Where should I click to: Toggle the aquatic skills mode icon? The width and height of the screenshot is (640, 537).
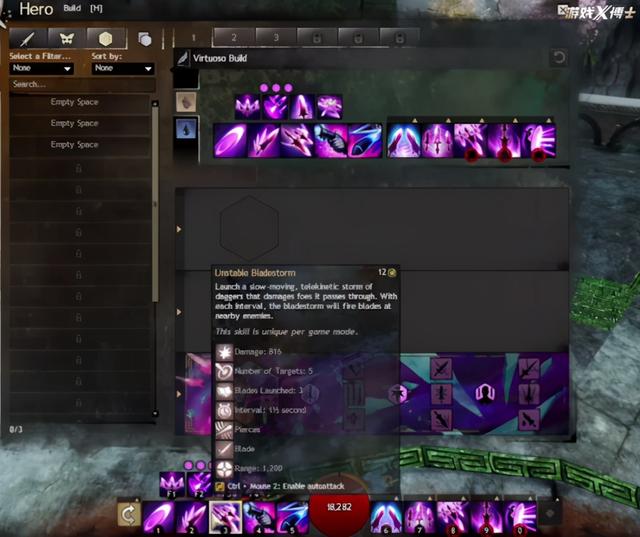186,129
